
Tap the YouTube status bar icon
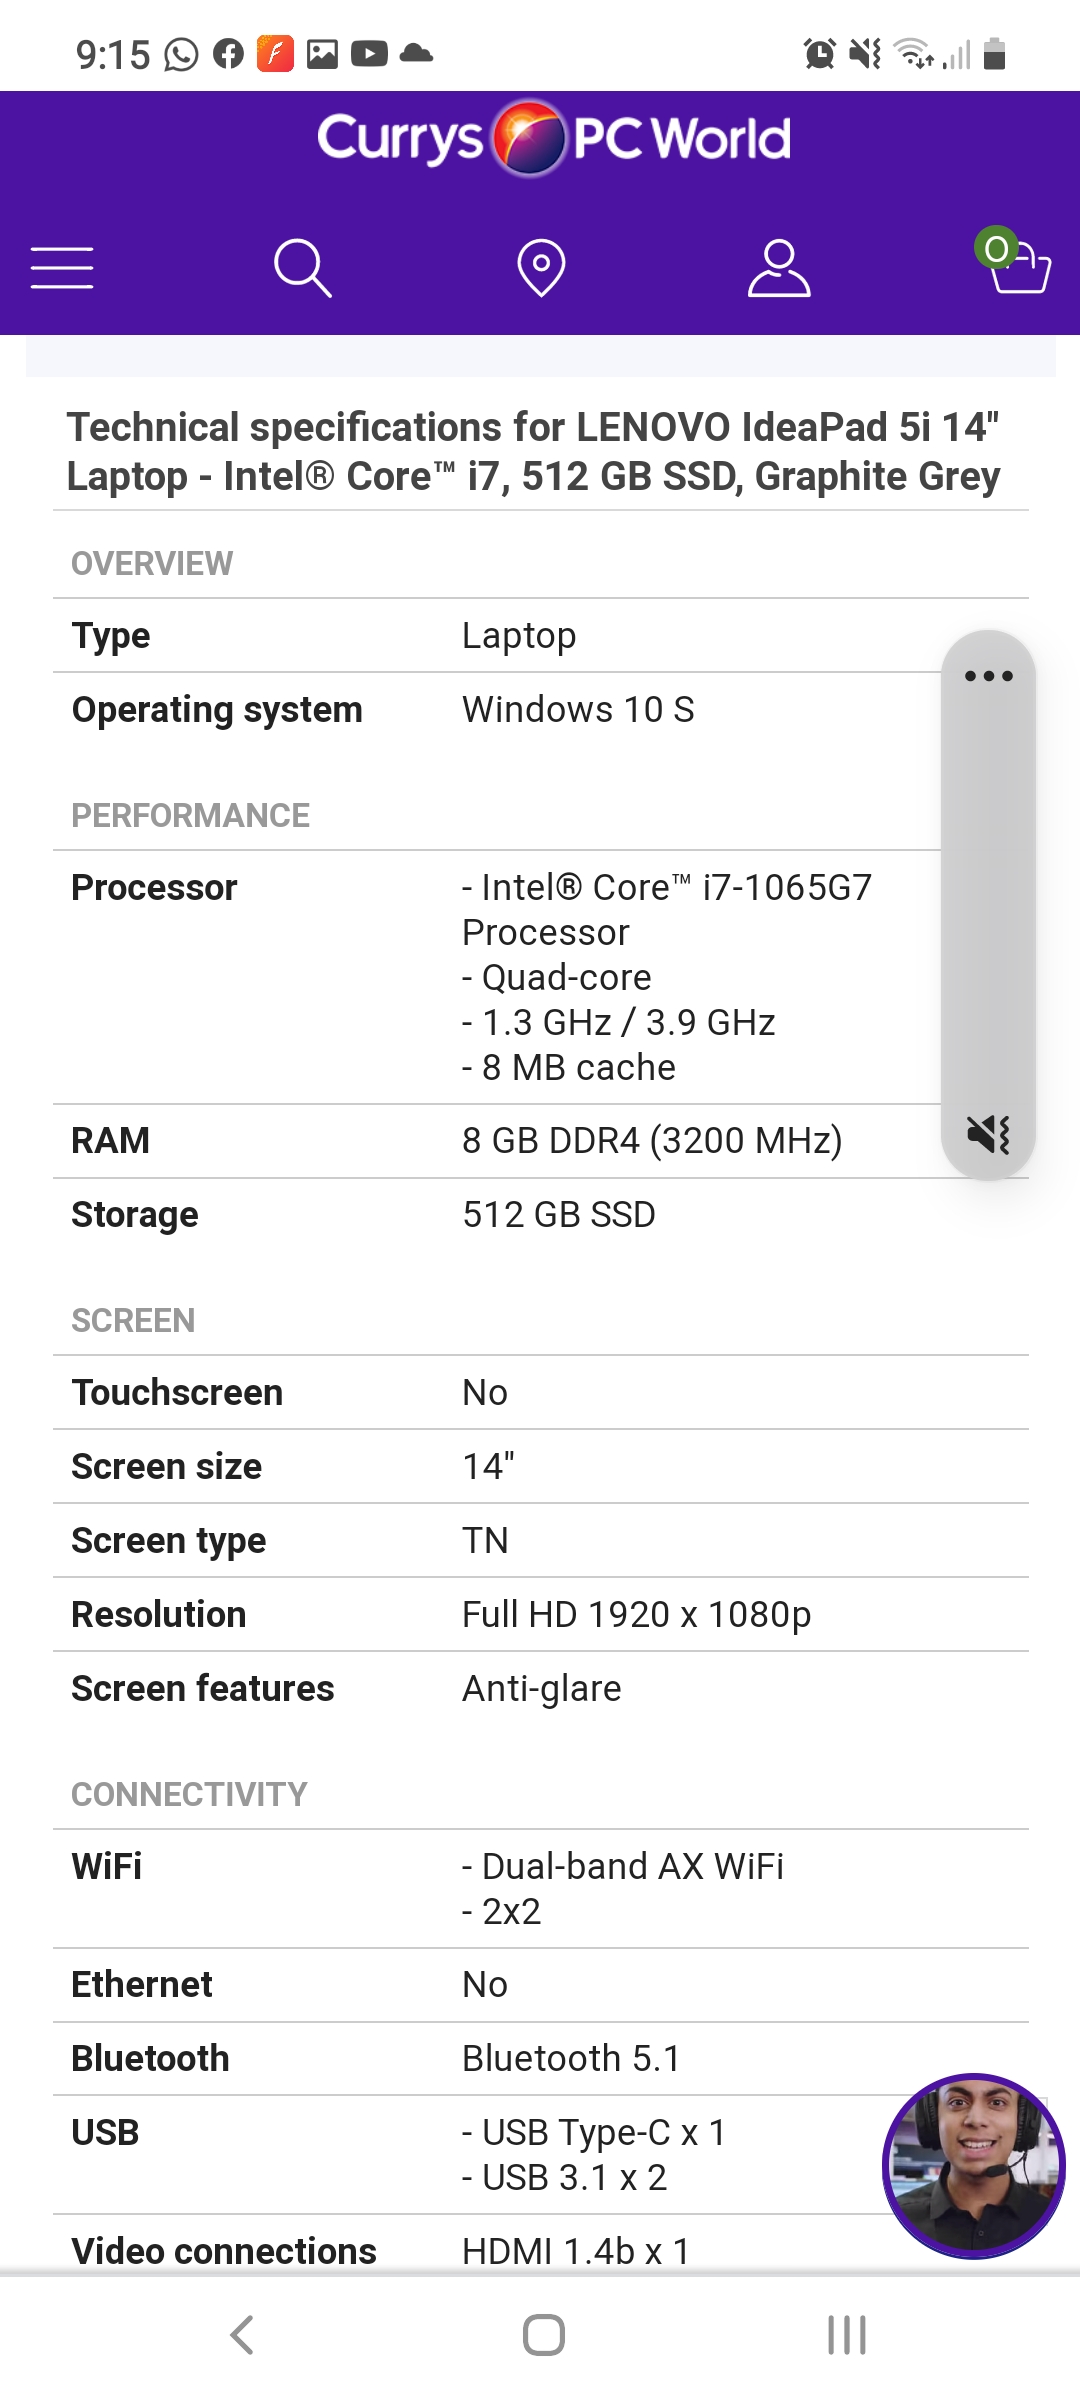[369, 54]
